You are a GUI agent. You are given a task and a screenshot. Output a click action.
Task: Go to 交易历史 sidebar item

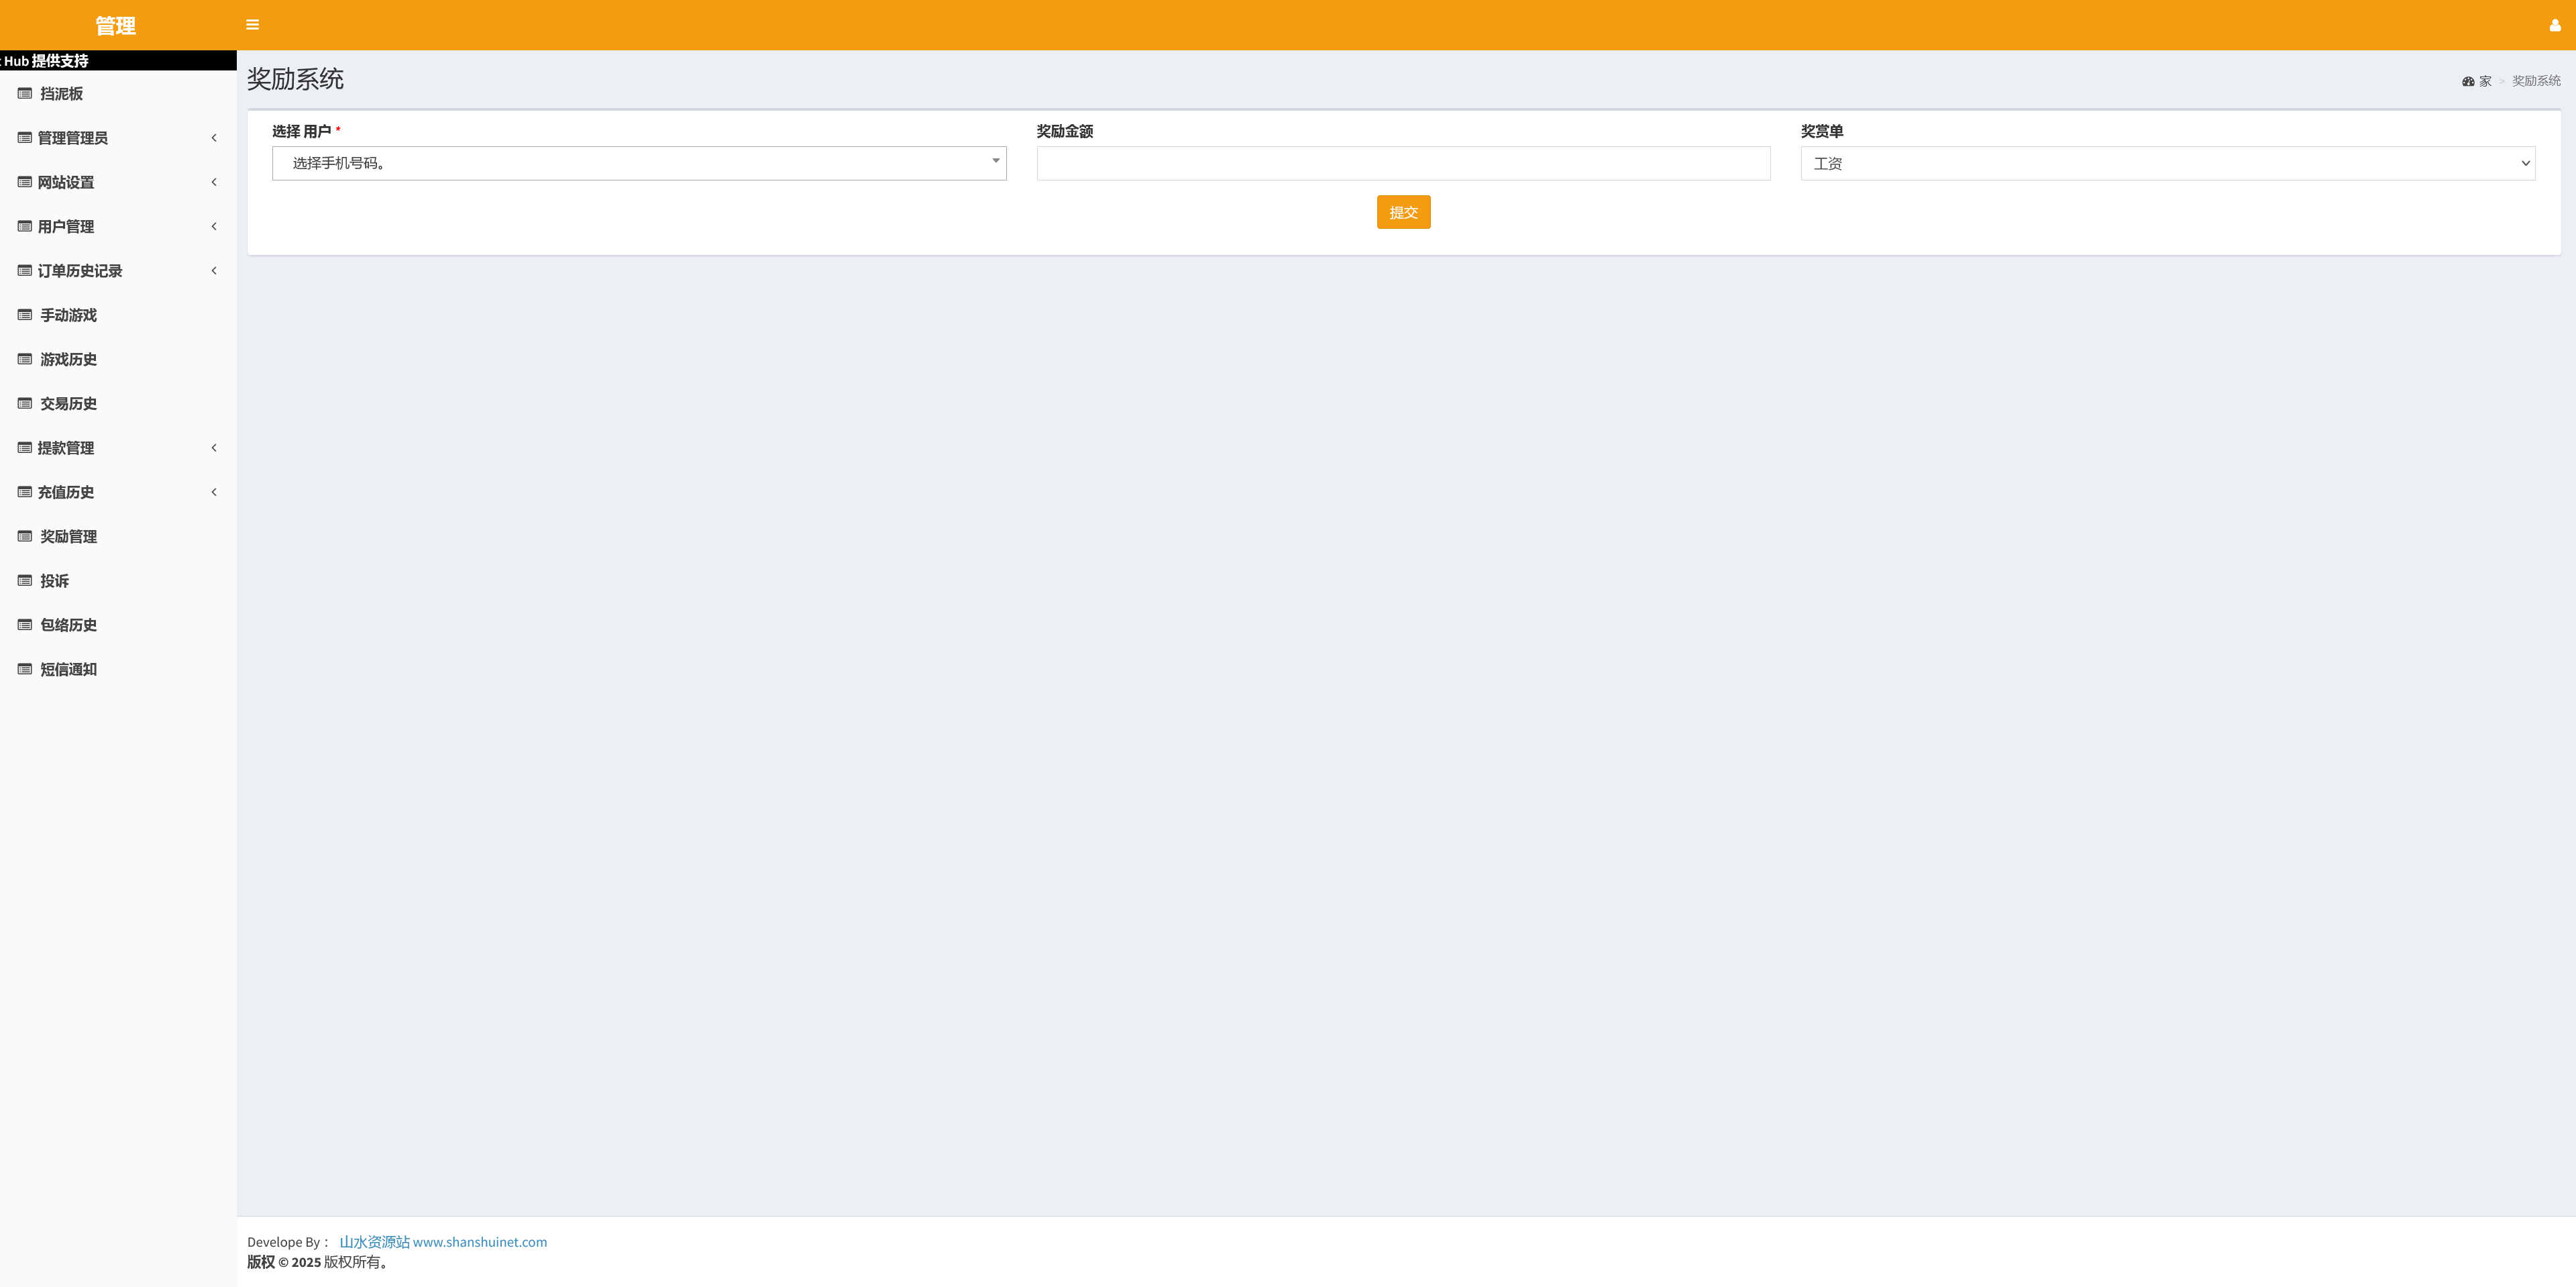[x=68, y=404]
